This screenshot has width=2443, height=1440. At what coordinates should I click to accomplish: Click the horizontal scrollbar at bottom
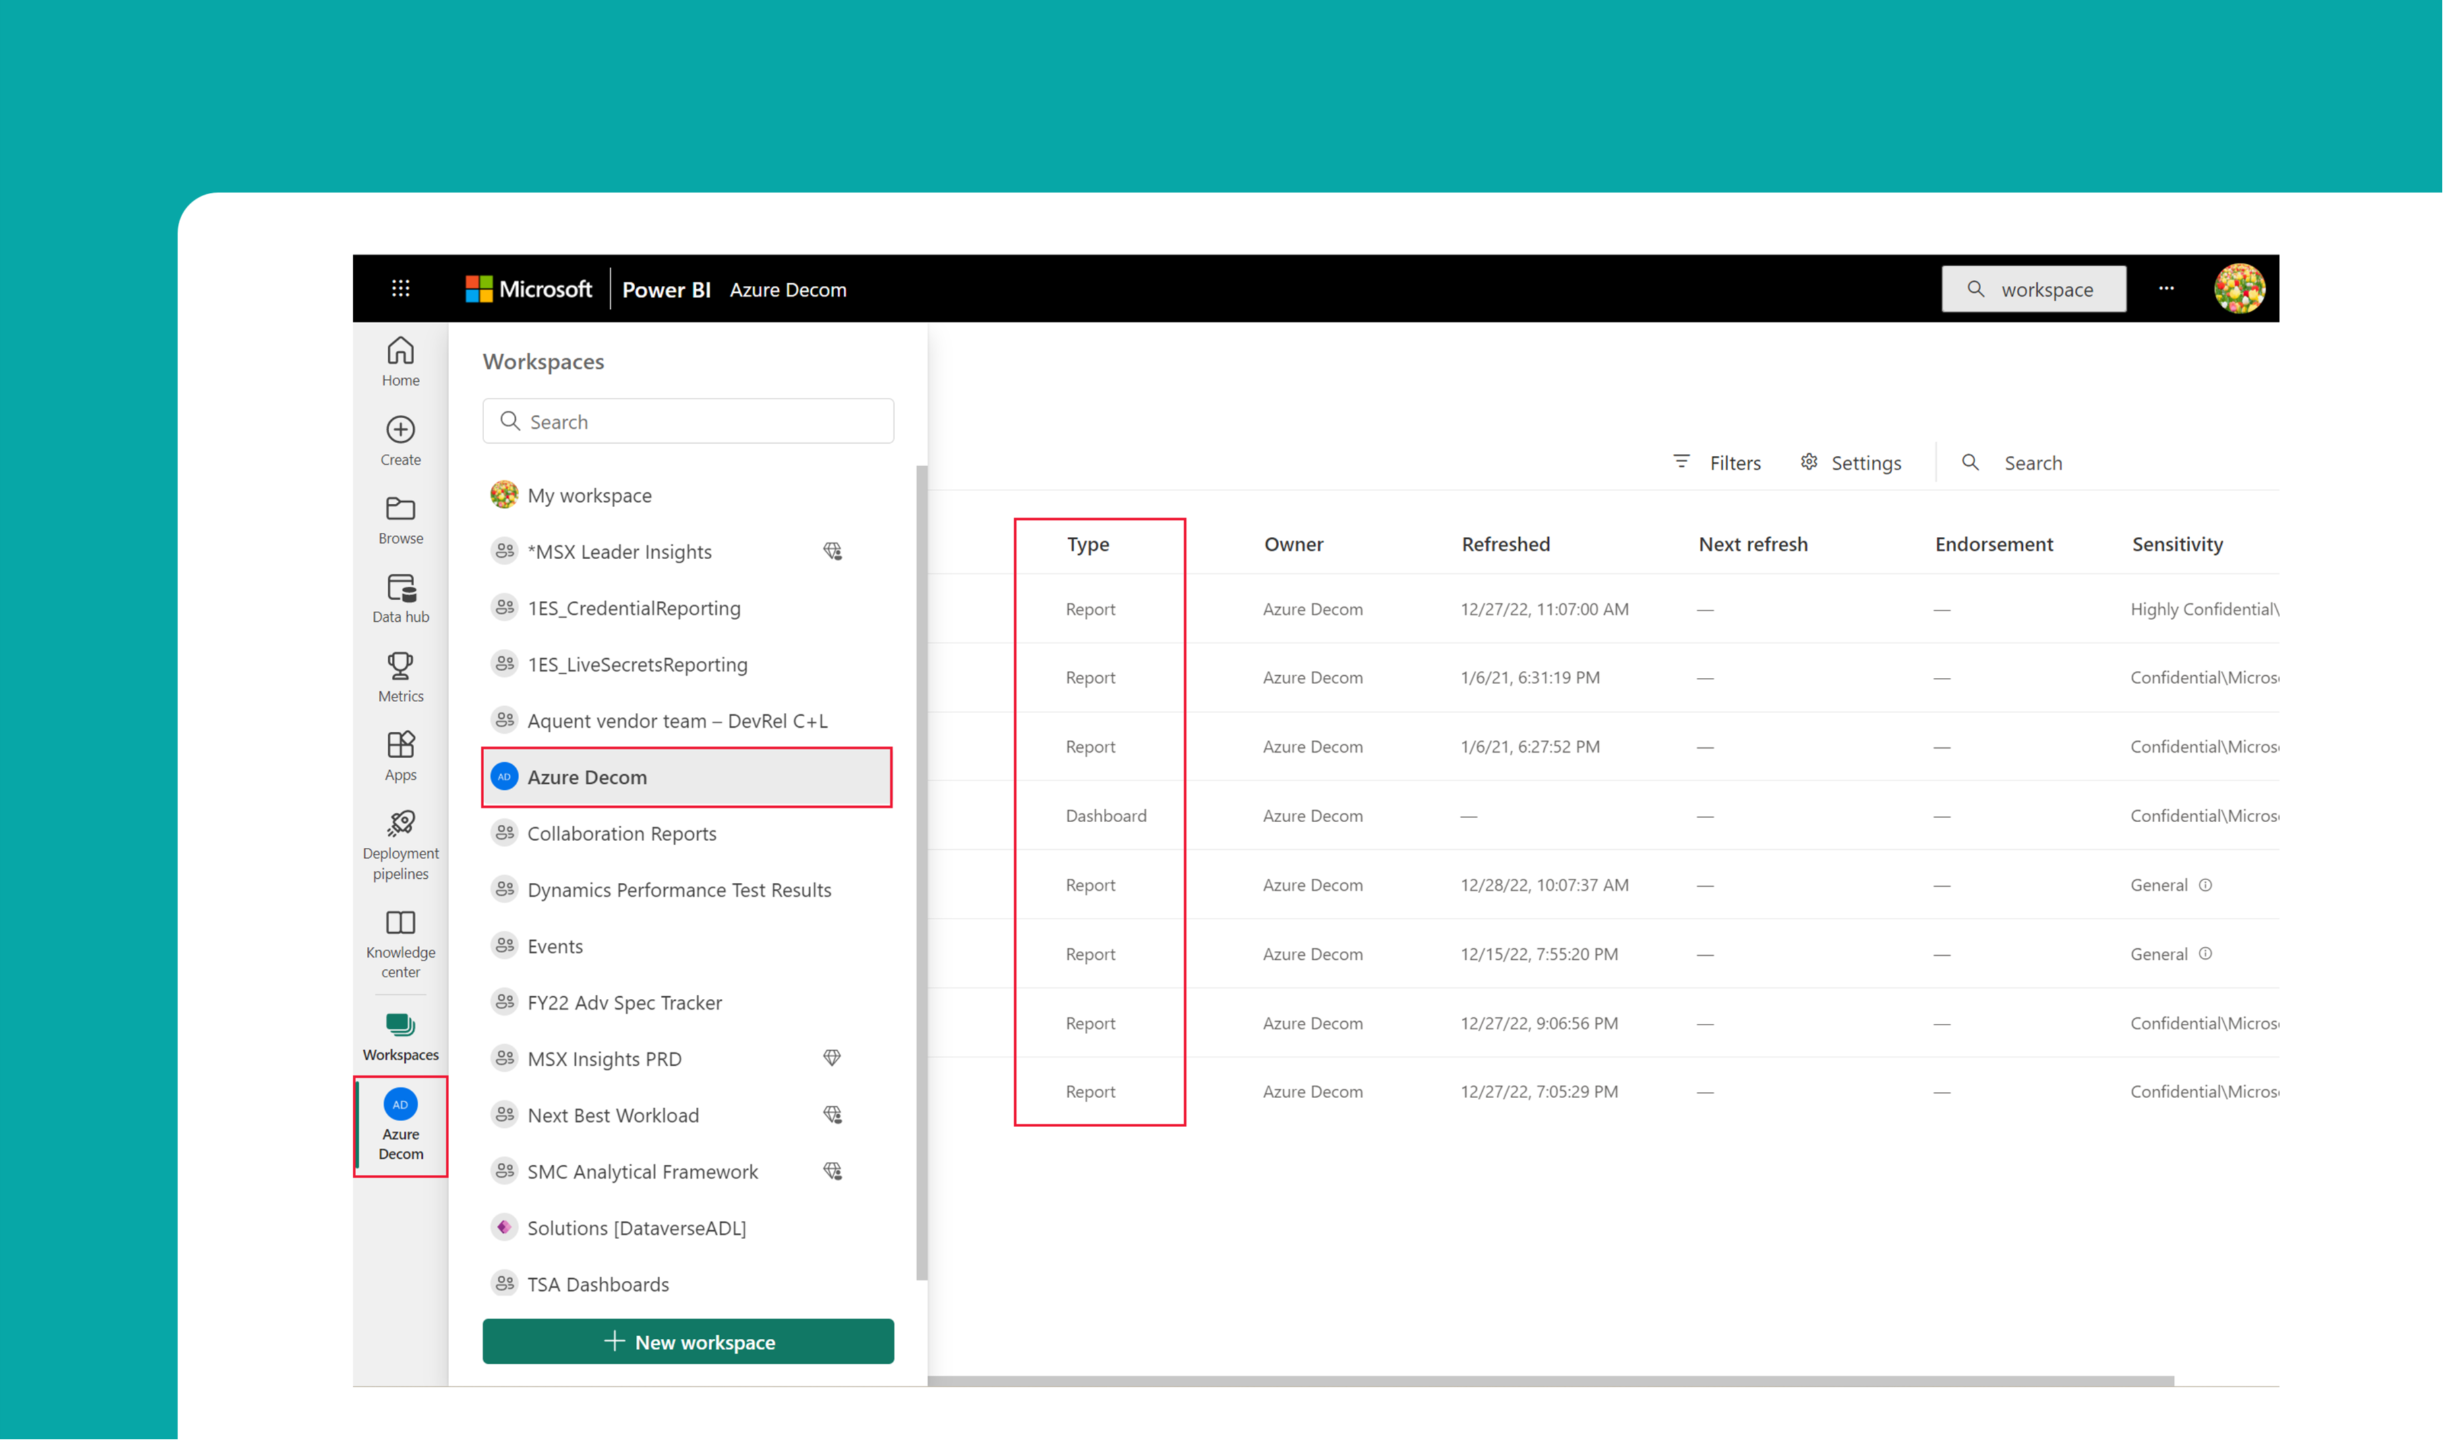[x=1550, y=1381]
